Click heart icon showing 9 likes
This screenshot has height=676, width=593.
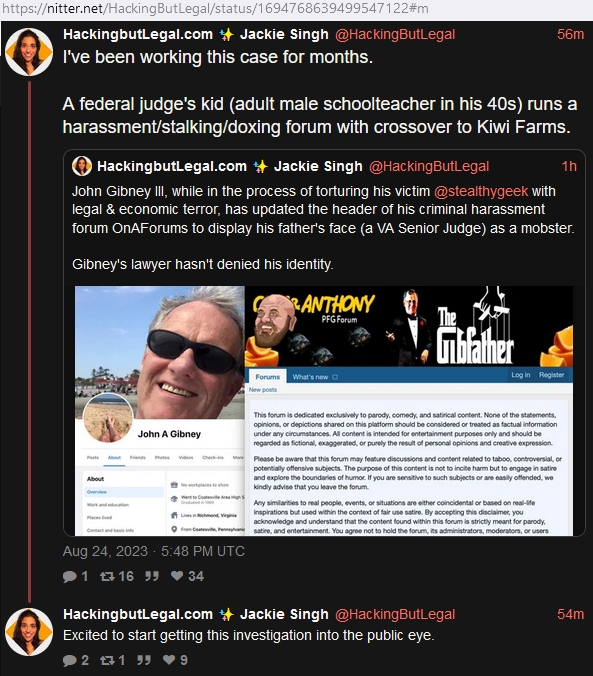coord(169,660)
